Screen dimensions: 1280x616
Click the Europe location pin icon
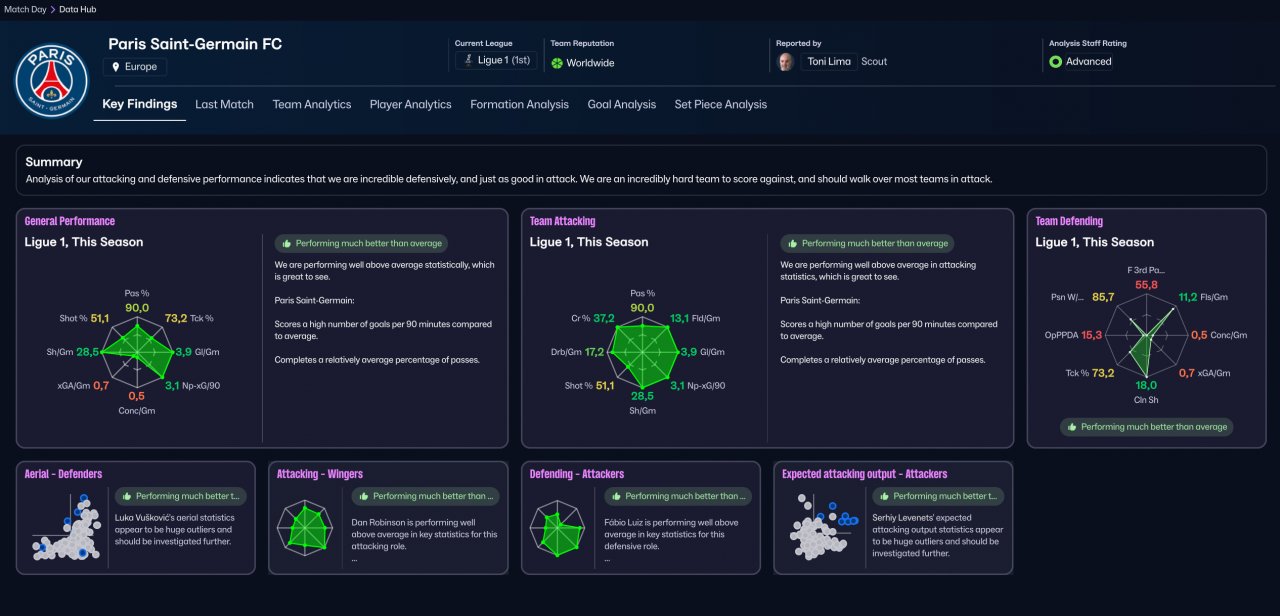[x=116, y=67]
